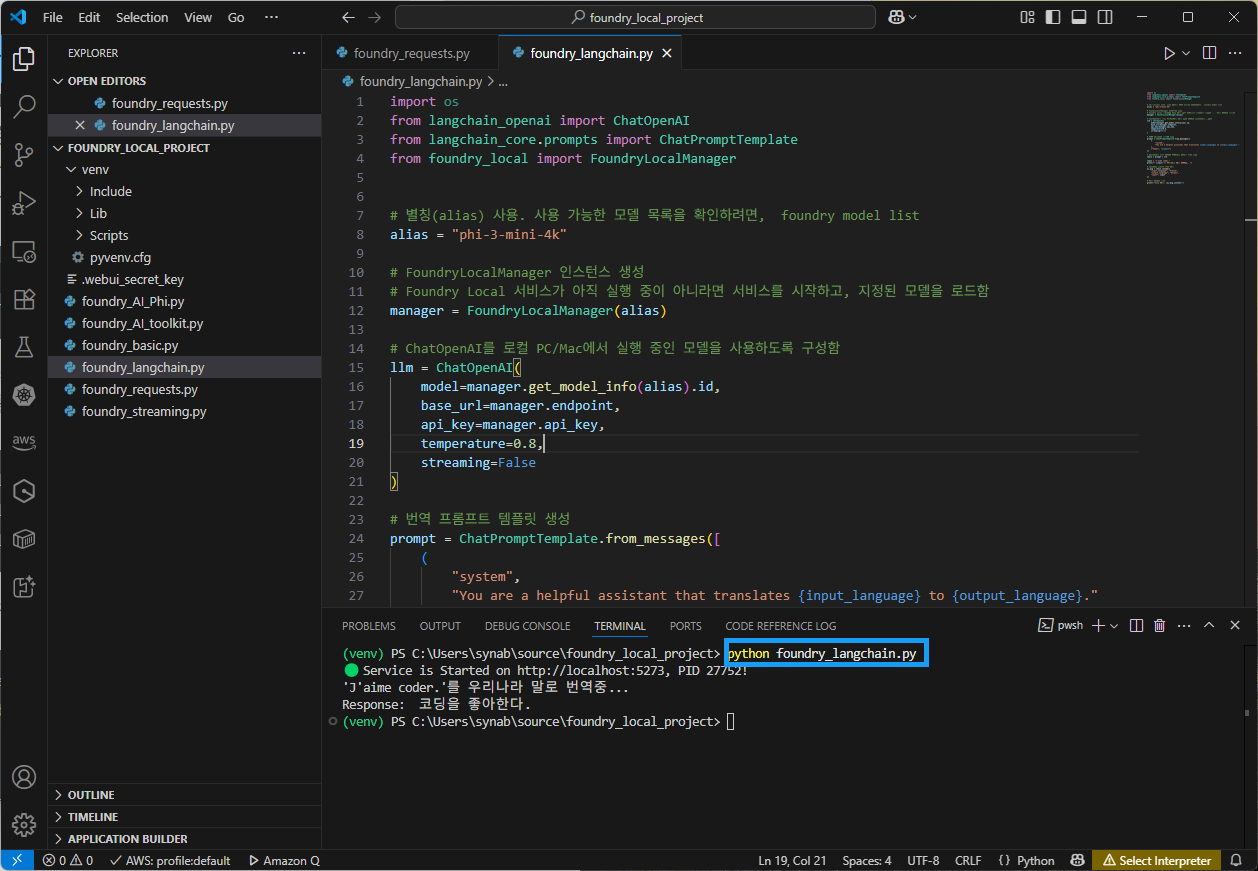The height and width of the screenshot is (871, 1258).
Task: Maximize the terminal panel size
Action: pos(1208,626)
